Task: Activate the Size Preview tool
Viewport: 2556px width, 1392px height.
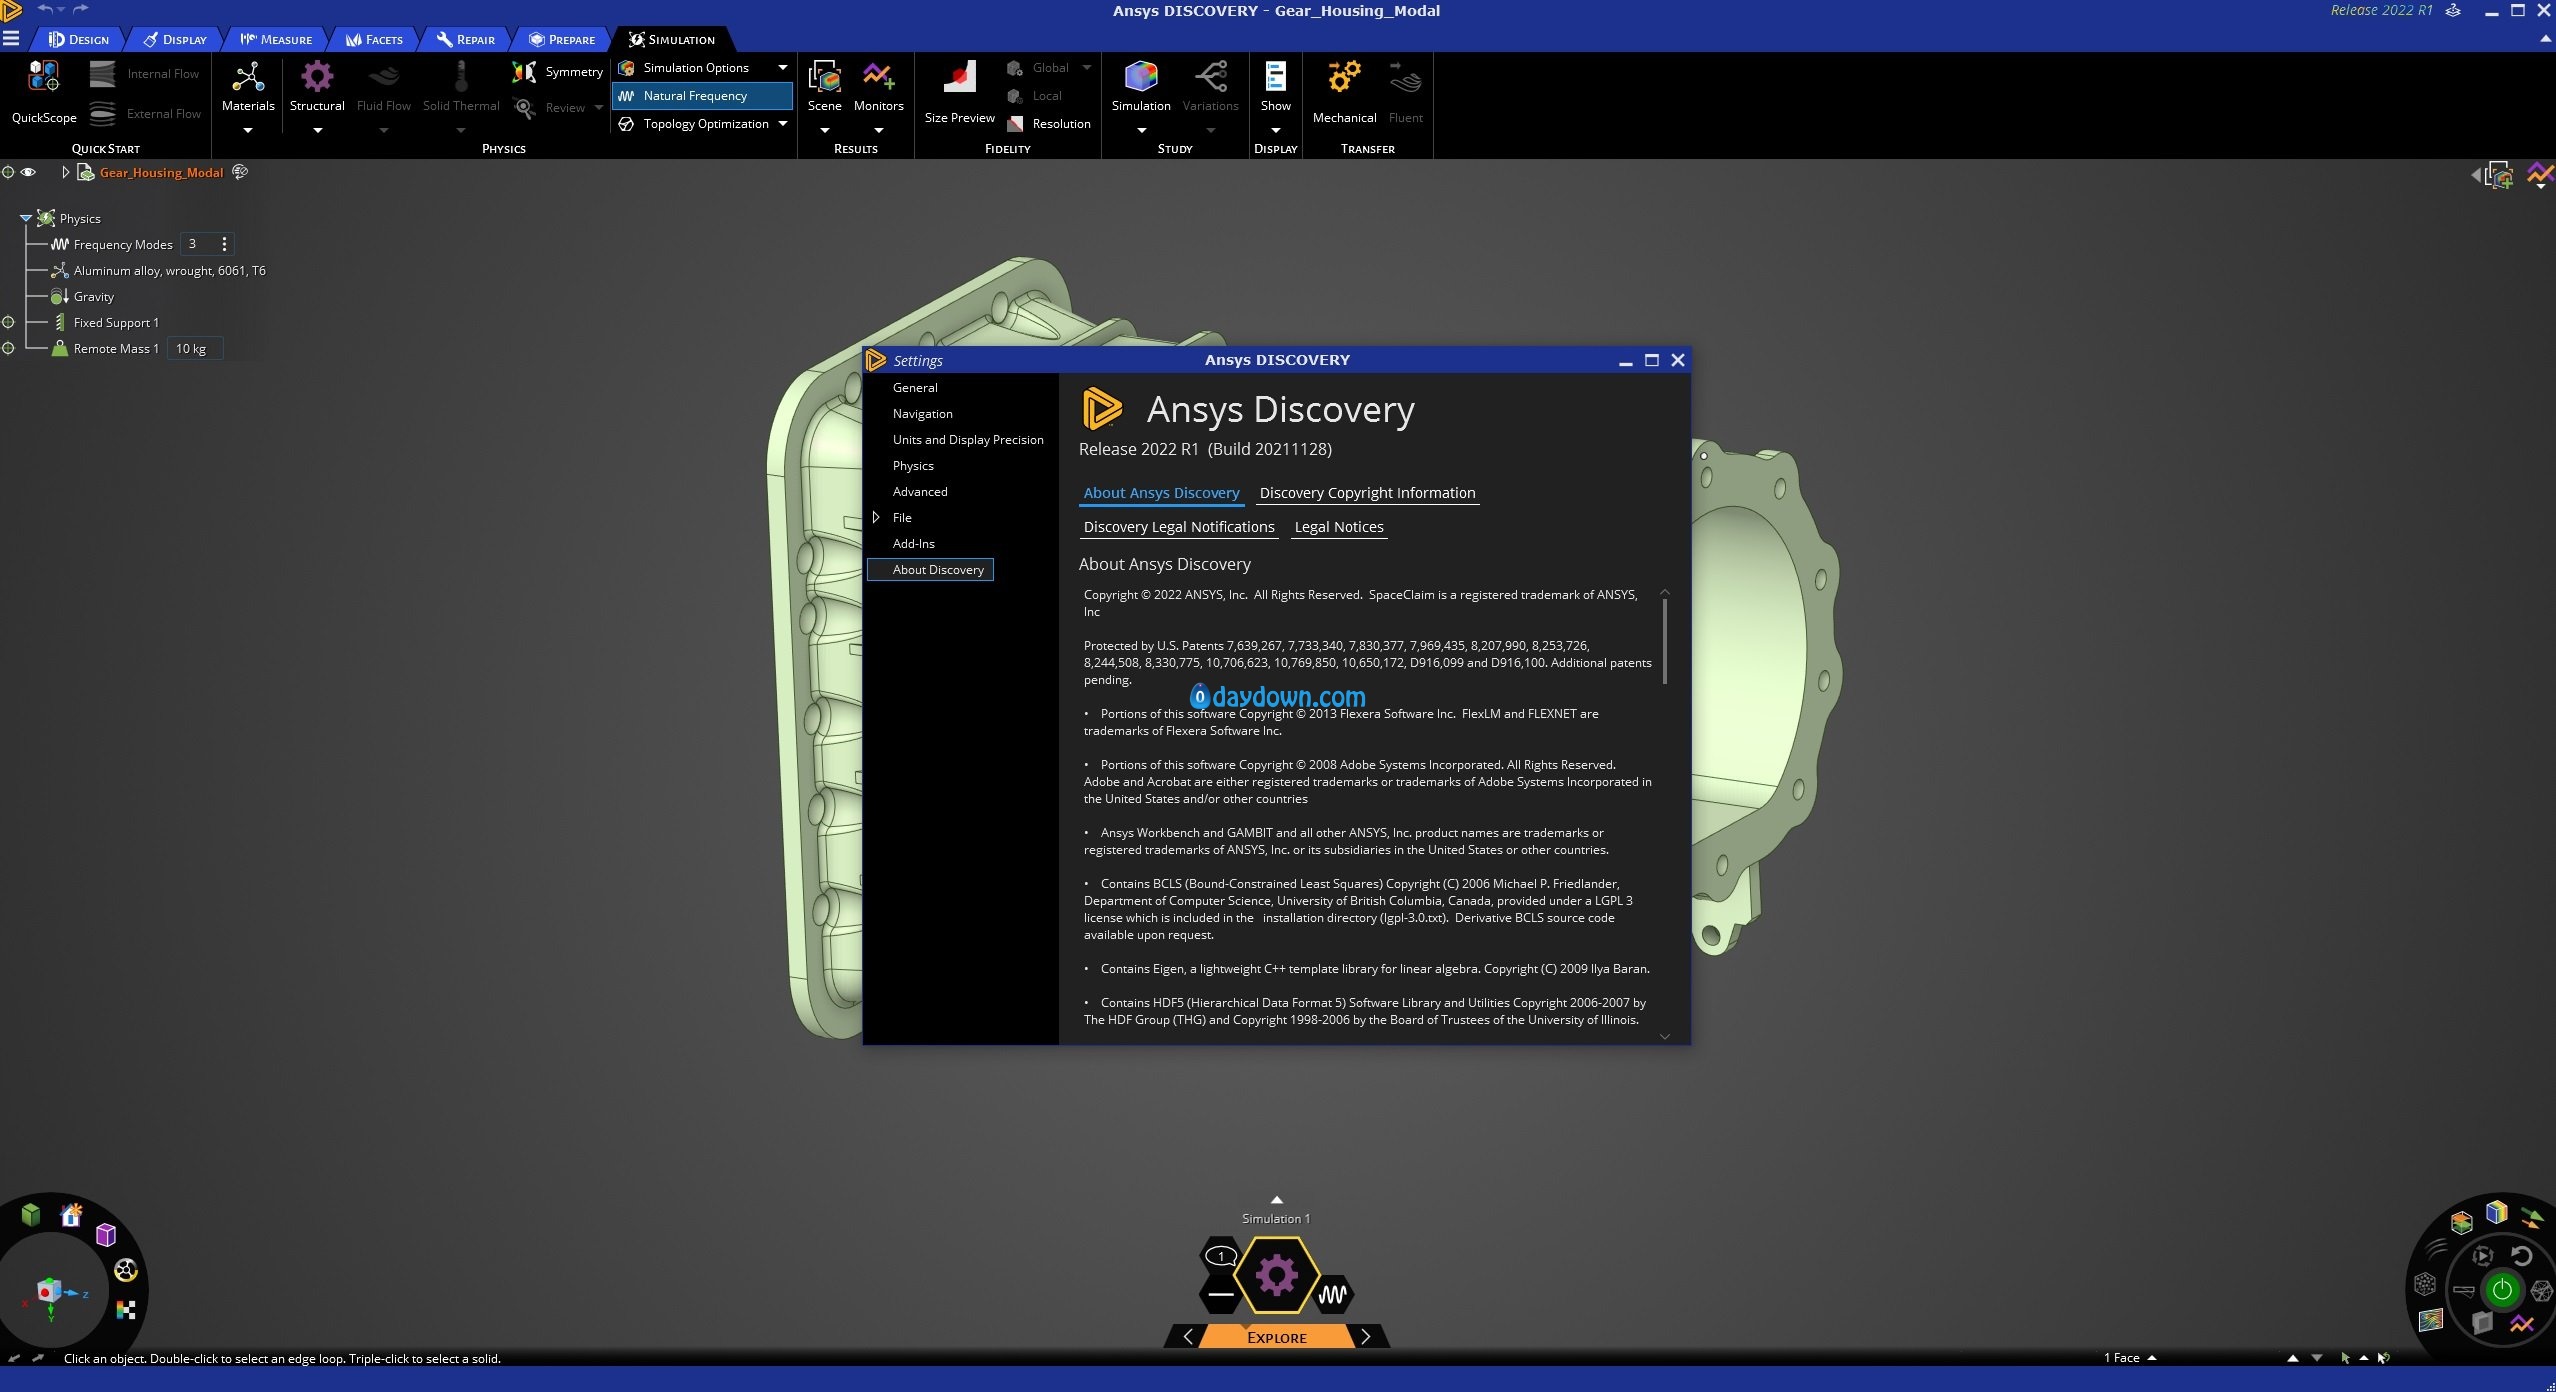Action: [959, 77]
